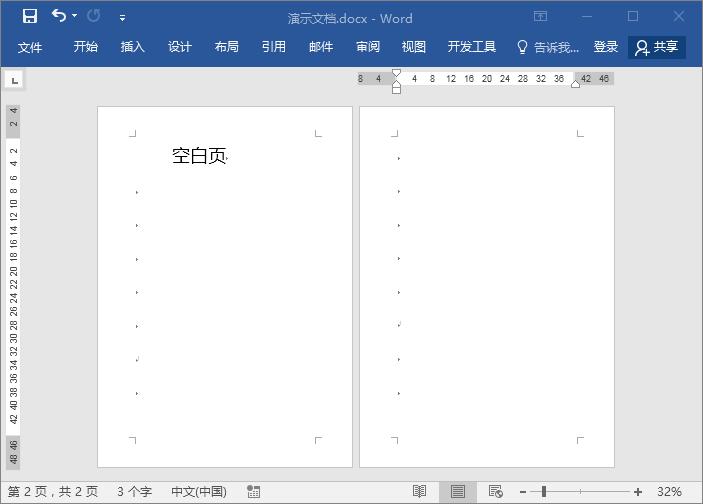The width and height of the screenshot is (703, 504).
Task: Select the 开发工具 tab
Action: coord(472,47)
